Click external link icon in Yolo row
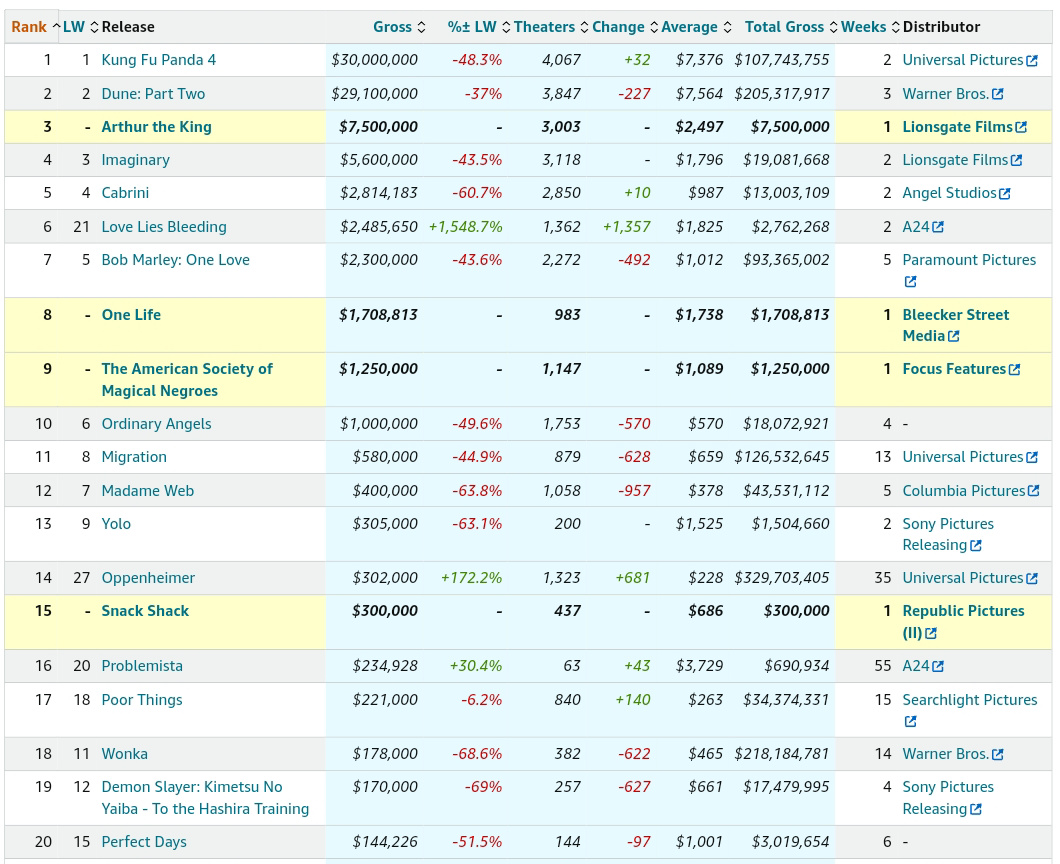1060x864 pixels. (x=975, y=546)
